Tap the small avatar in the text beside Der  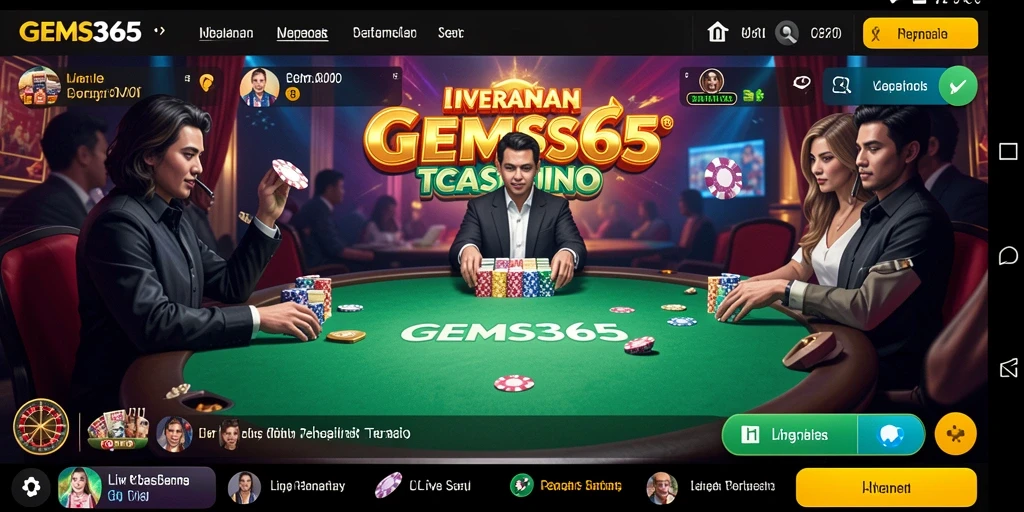pyautogui.click(x=230, y=433)
